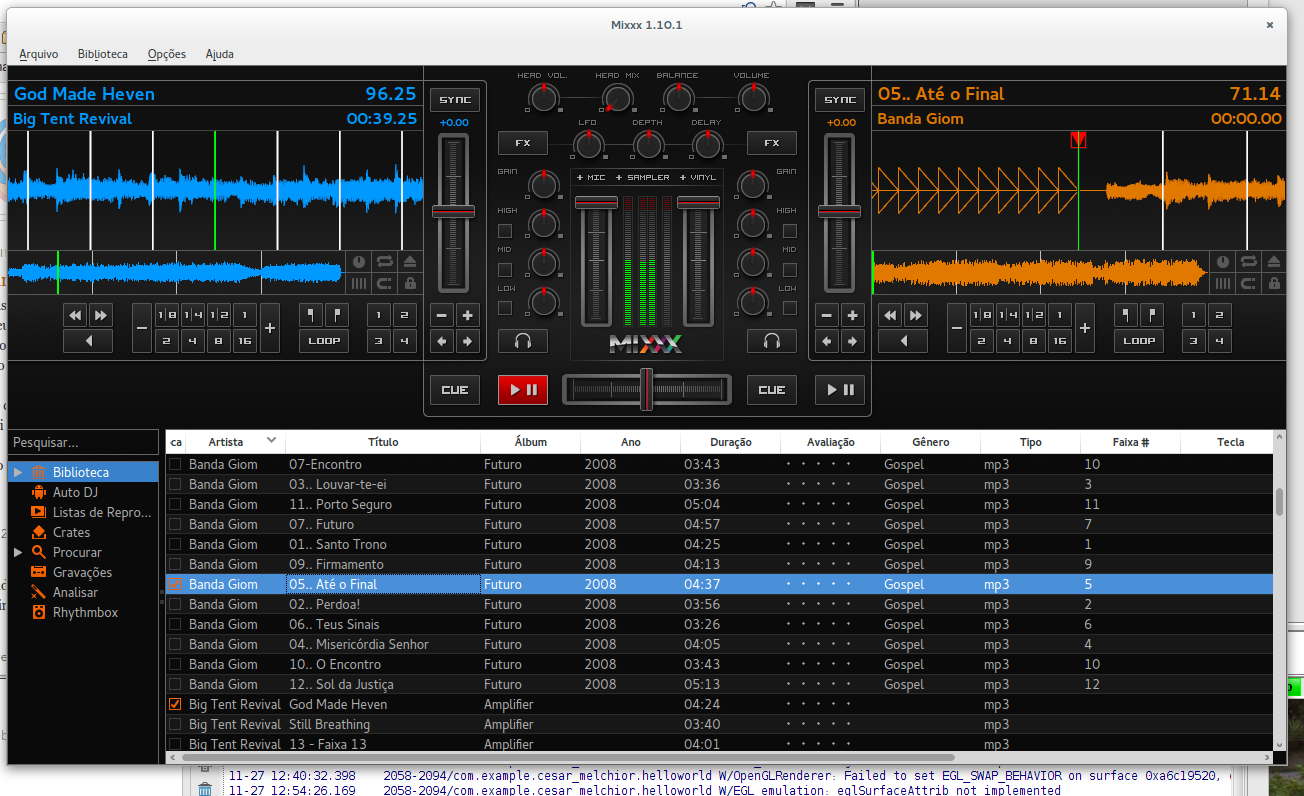The width and height of the screenshot is (1304, 796).
Task: Click the crossfader slider
Action: coord(647,388)
